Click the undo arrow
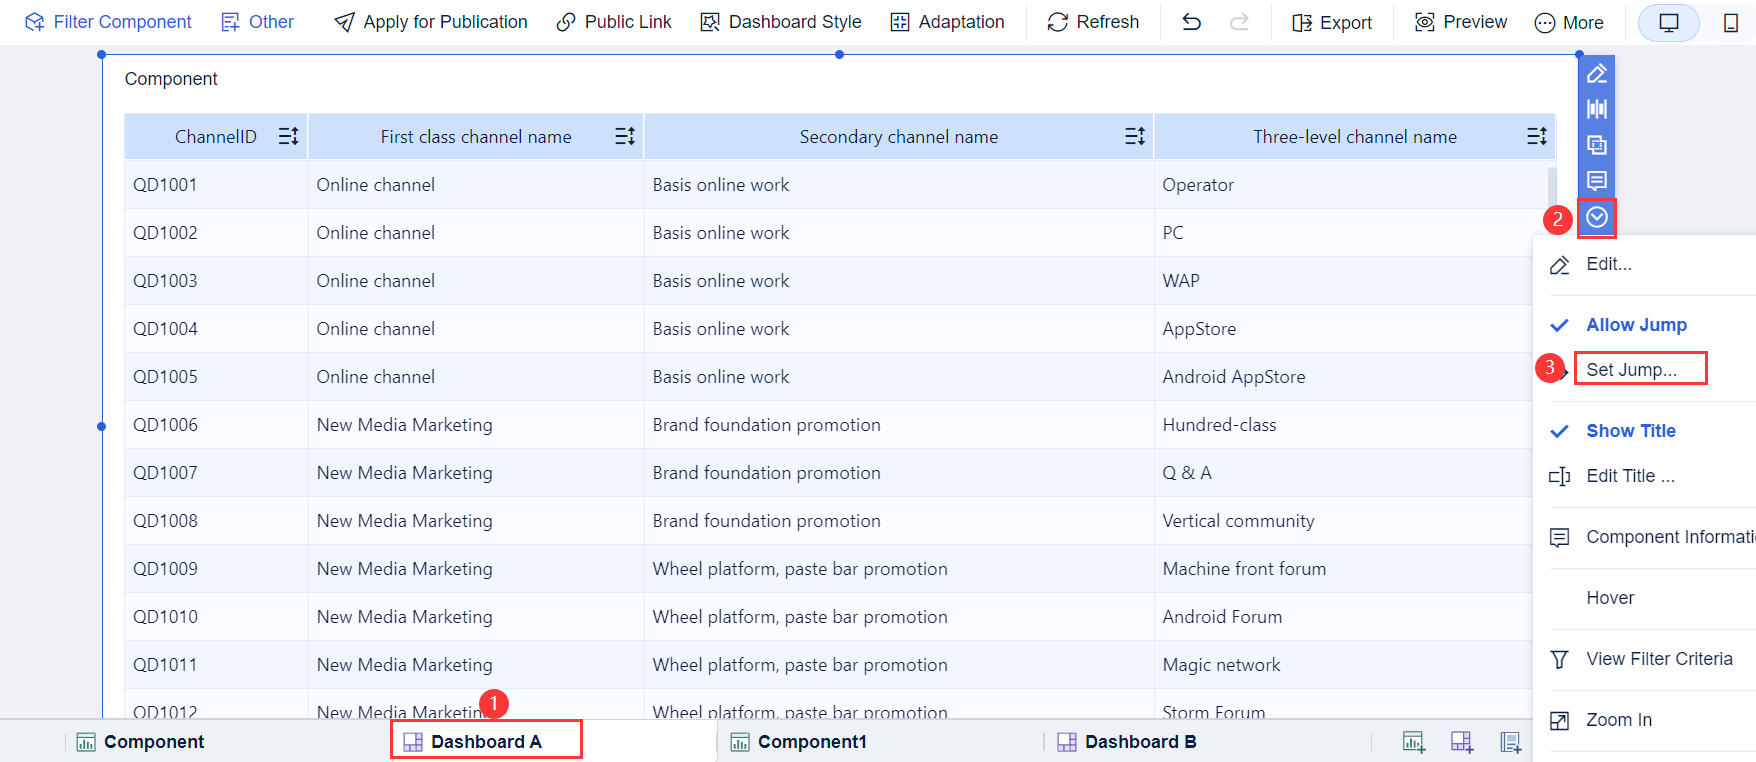The image size is (1756, 762). [x=1191, y=22]
